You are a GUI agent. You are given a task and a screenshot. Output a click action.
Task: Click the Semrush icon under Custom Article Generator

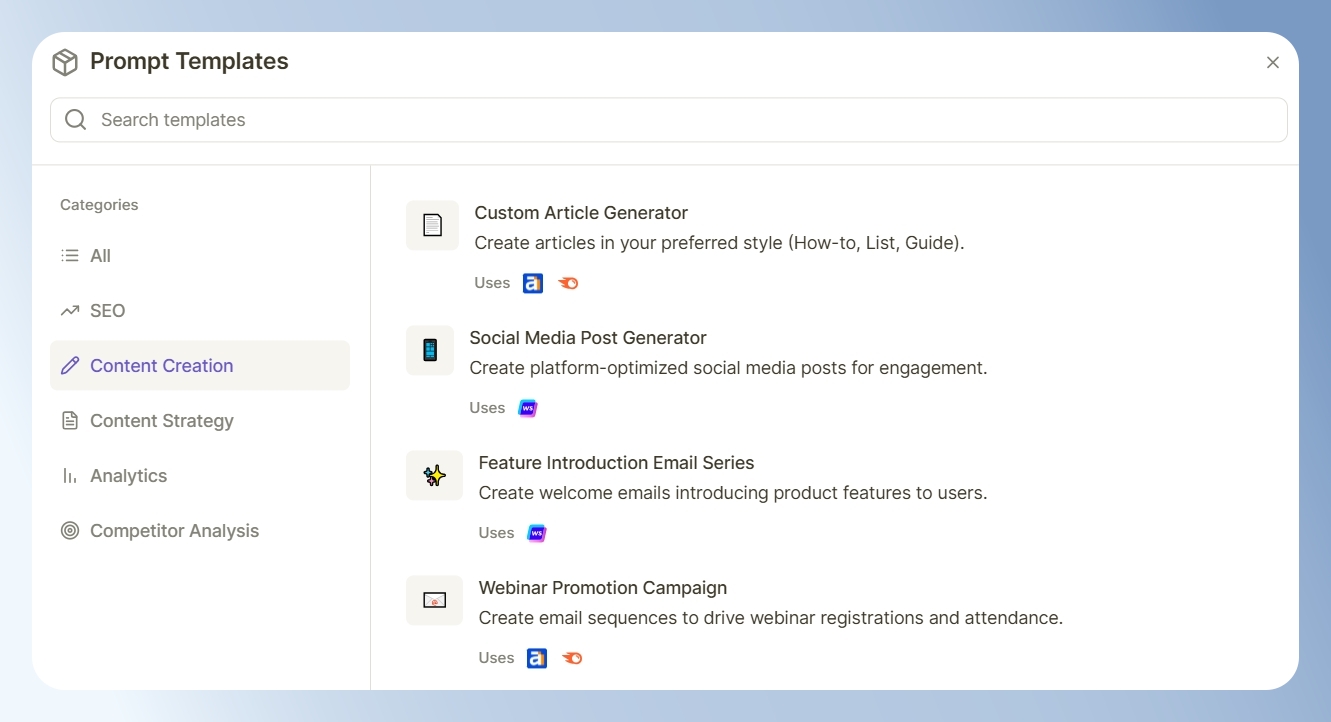click(568, 283)
